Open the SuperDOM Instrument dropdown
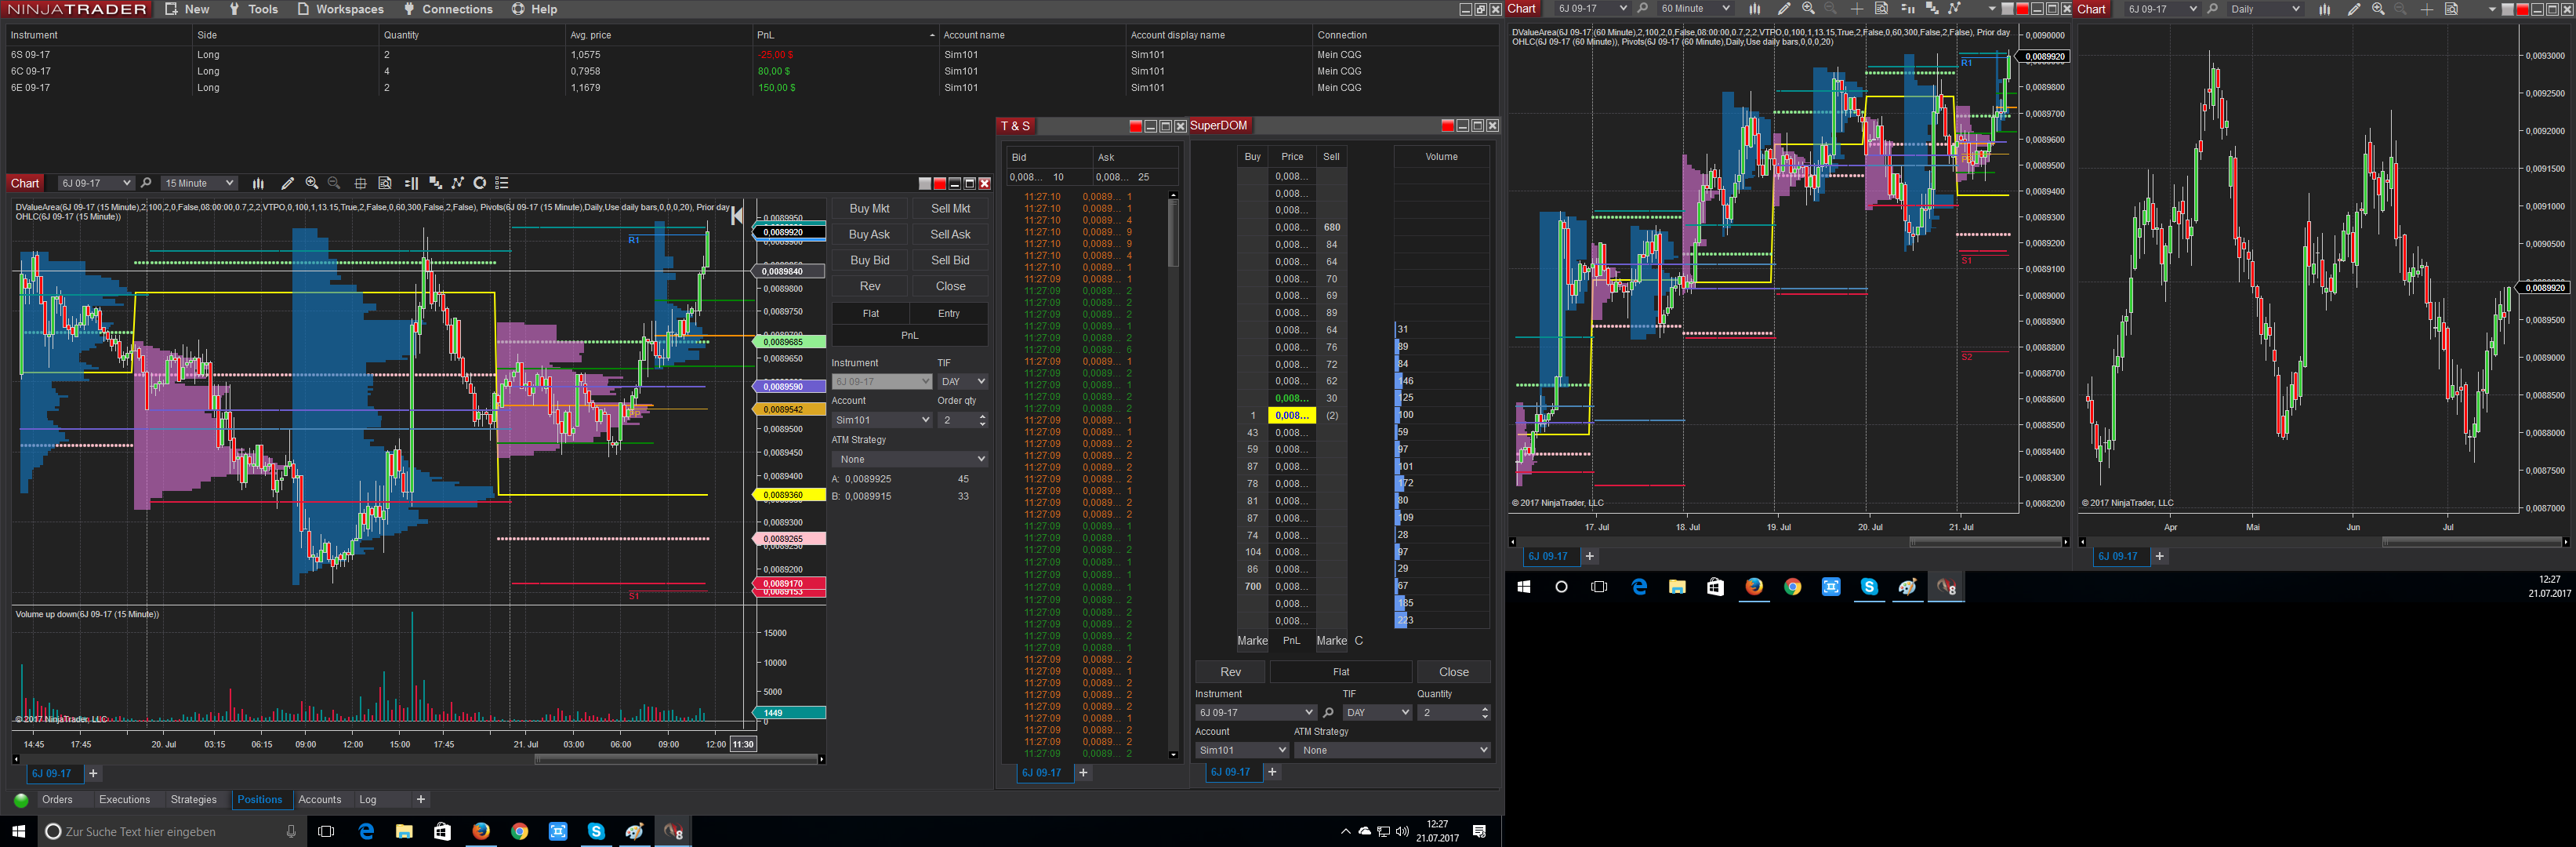 pyautogui.click(x=1256, y=713)
